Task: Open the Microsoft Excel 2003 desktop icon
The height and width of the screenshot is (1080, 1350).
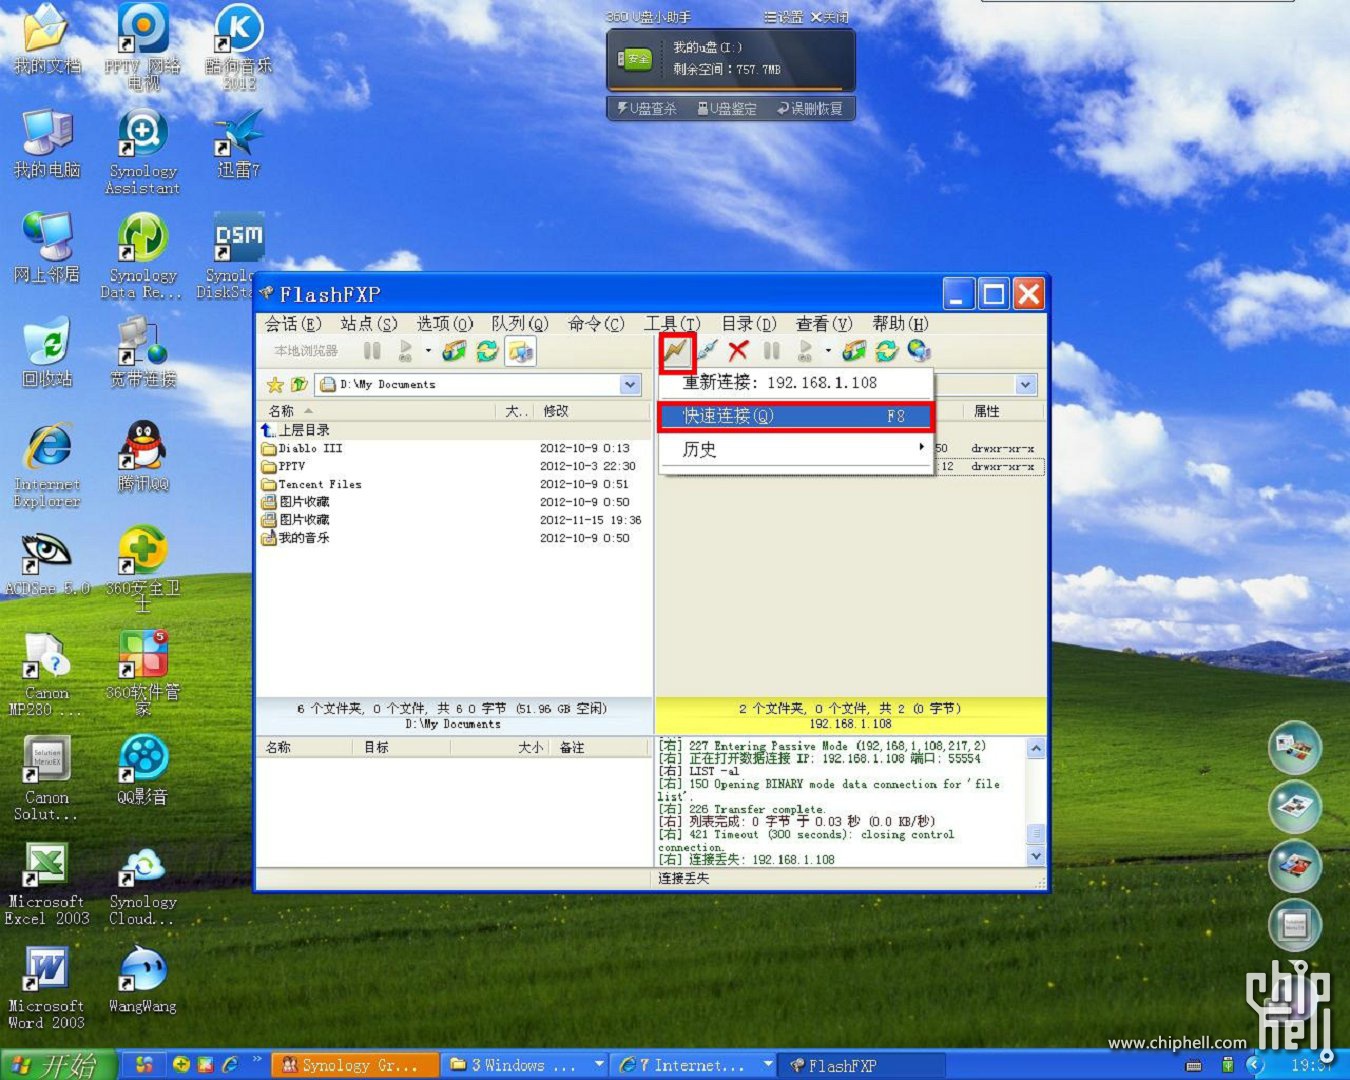Action: [47, 883]
